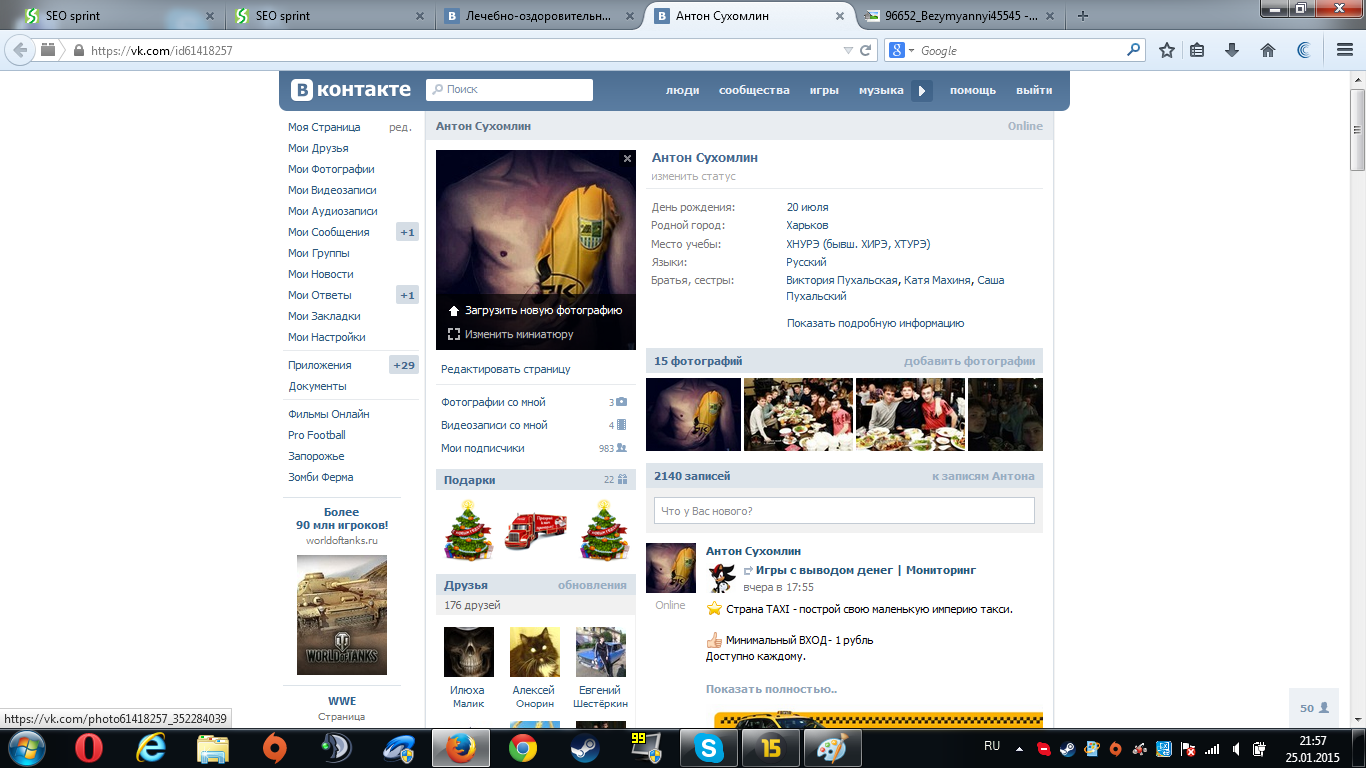
Task: Click ред. next to Моя Страница
Action: pyautogui.click(x=400, y=127)
